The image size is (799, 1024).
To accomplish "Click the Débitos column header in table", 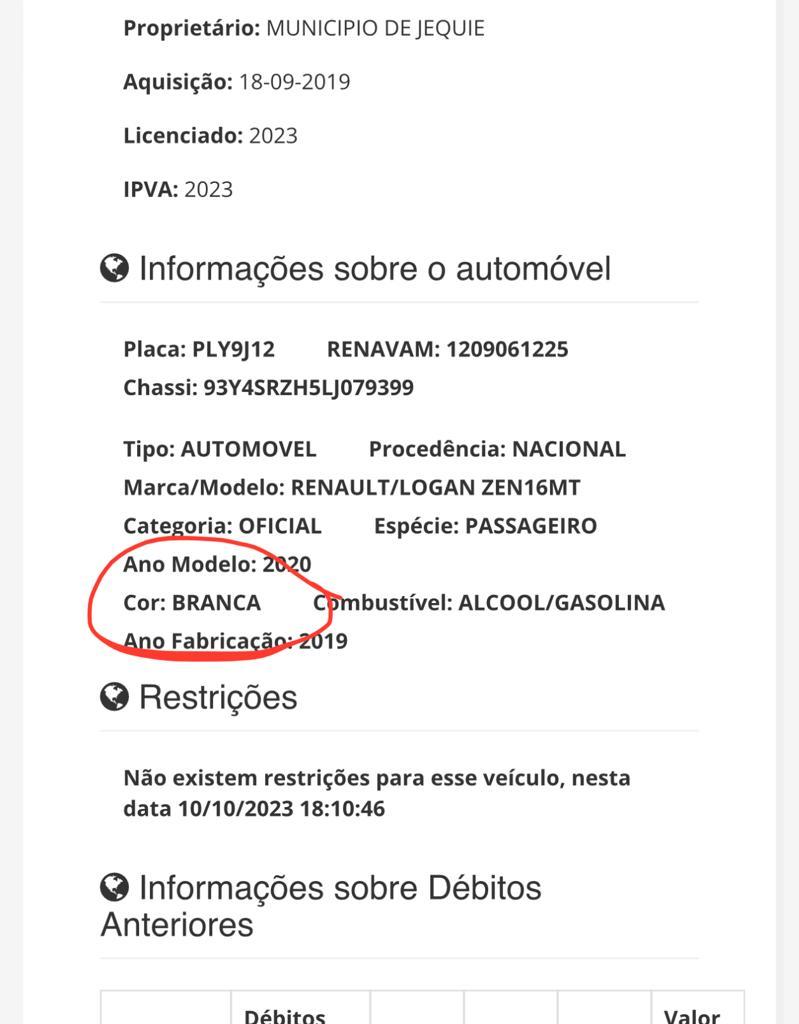I will 285,1014.
